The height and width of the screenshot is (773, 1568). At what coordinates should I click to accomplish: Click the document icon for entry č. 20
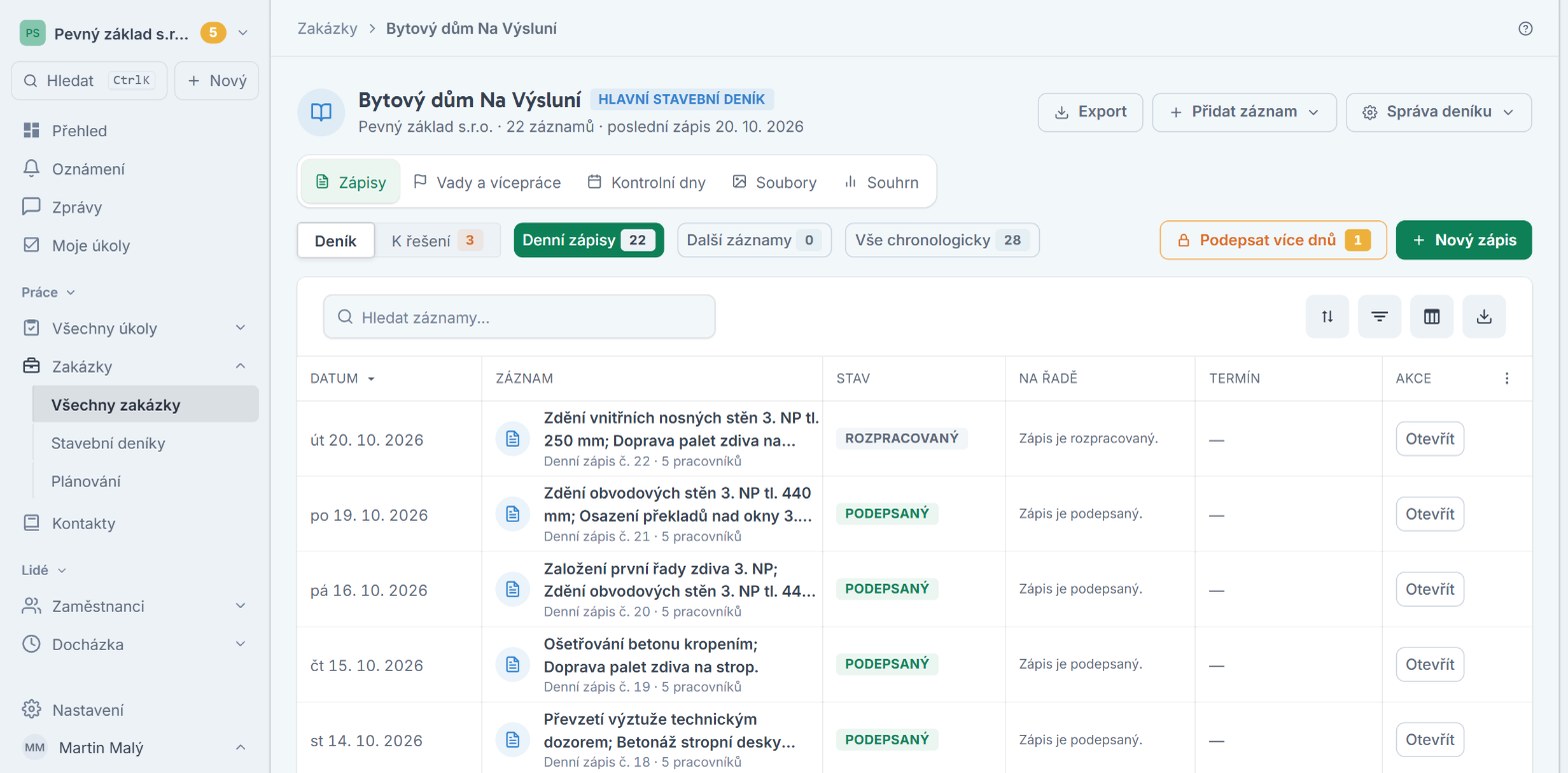(513, 589)
